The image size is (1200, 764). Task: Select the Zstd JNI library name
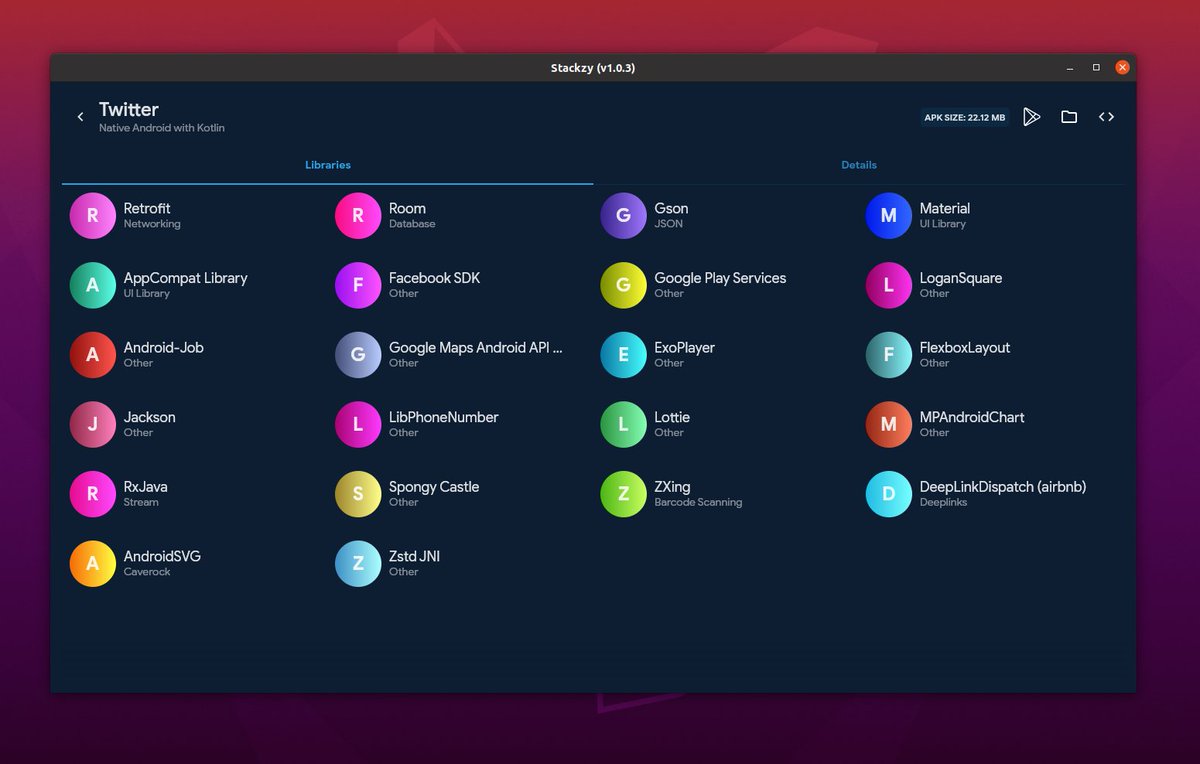pos(414,556)
